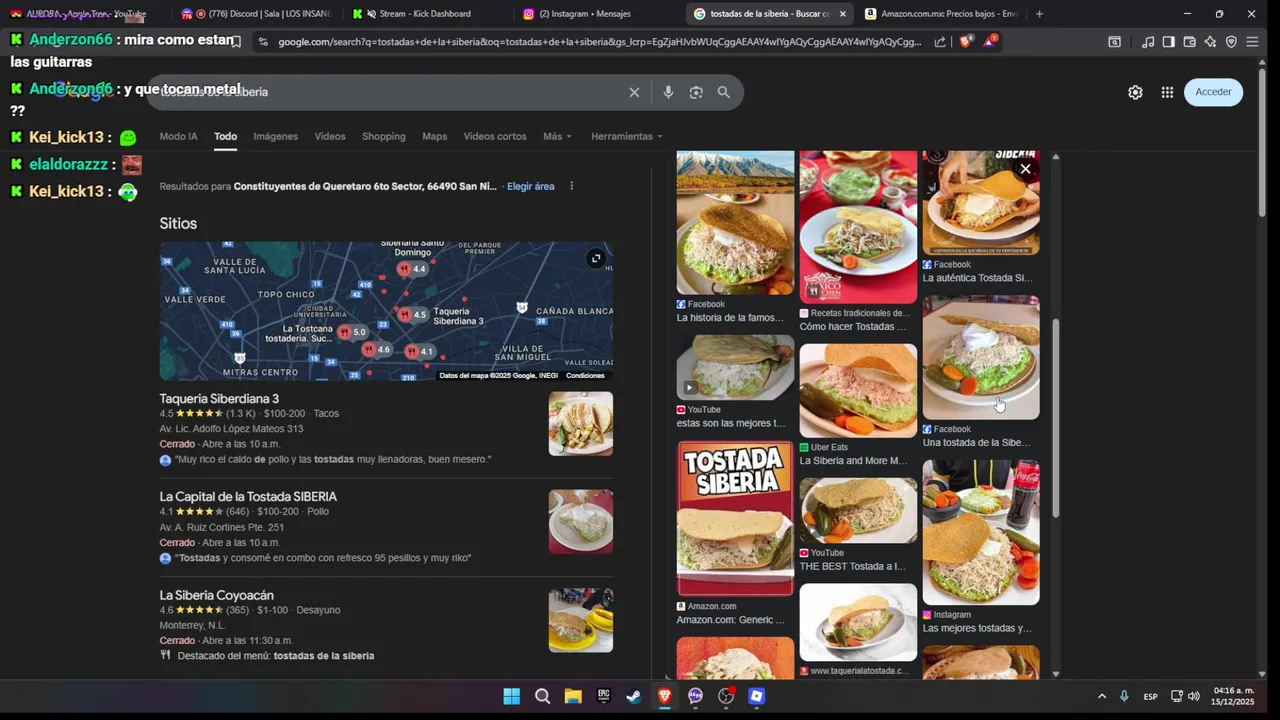Open the Brave Shields lion icon

tap(965, 42)
